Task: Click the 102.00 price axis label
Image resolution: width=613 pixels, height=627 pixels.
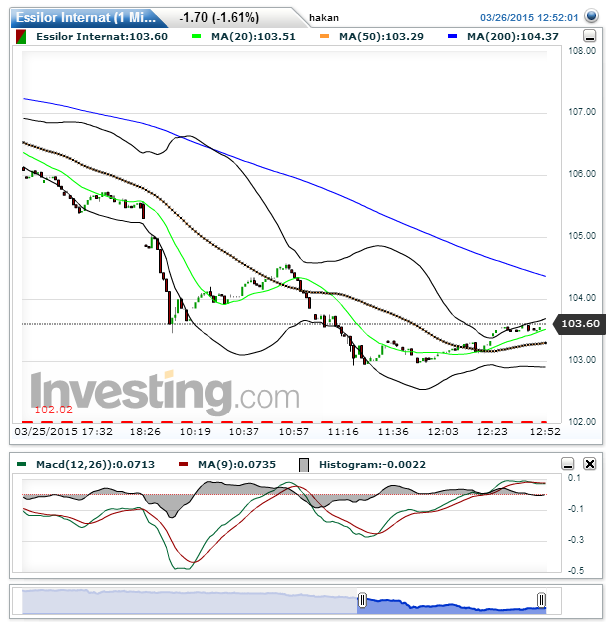Action: pos(582,422)
